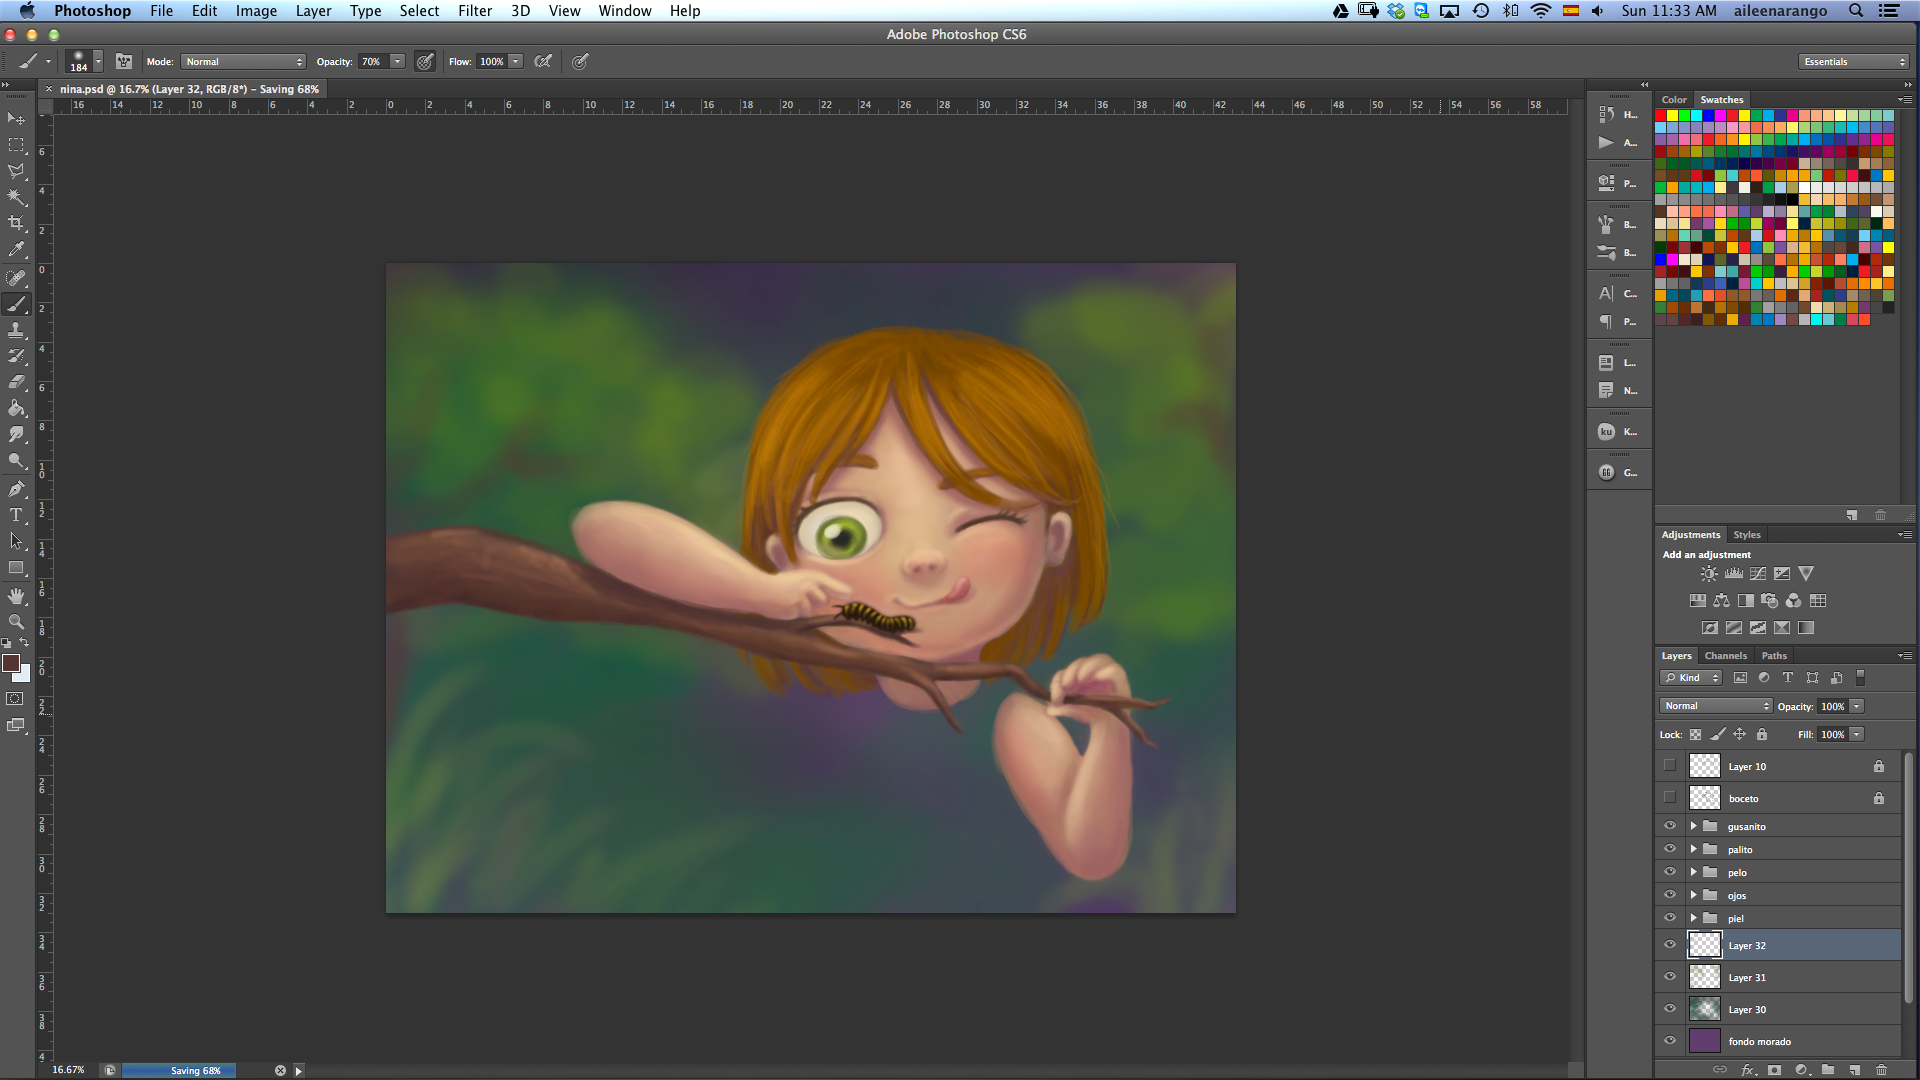Click the Magic Wand tool
Image resolution: width=1920 pixels, height=1080 pixels.
click(x=16, y=197)
